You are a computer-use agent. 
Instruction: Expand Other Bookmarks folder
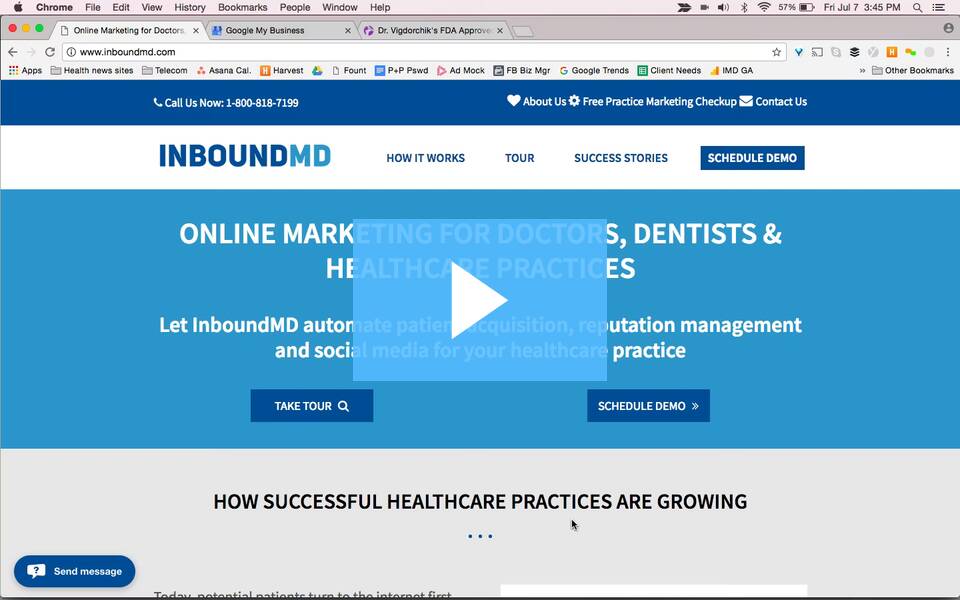coord(913,70)
